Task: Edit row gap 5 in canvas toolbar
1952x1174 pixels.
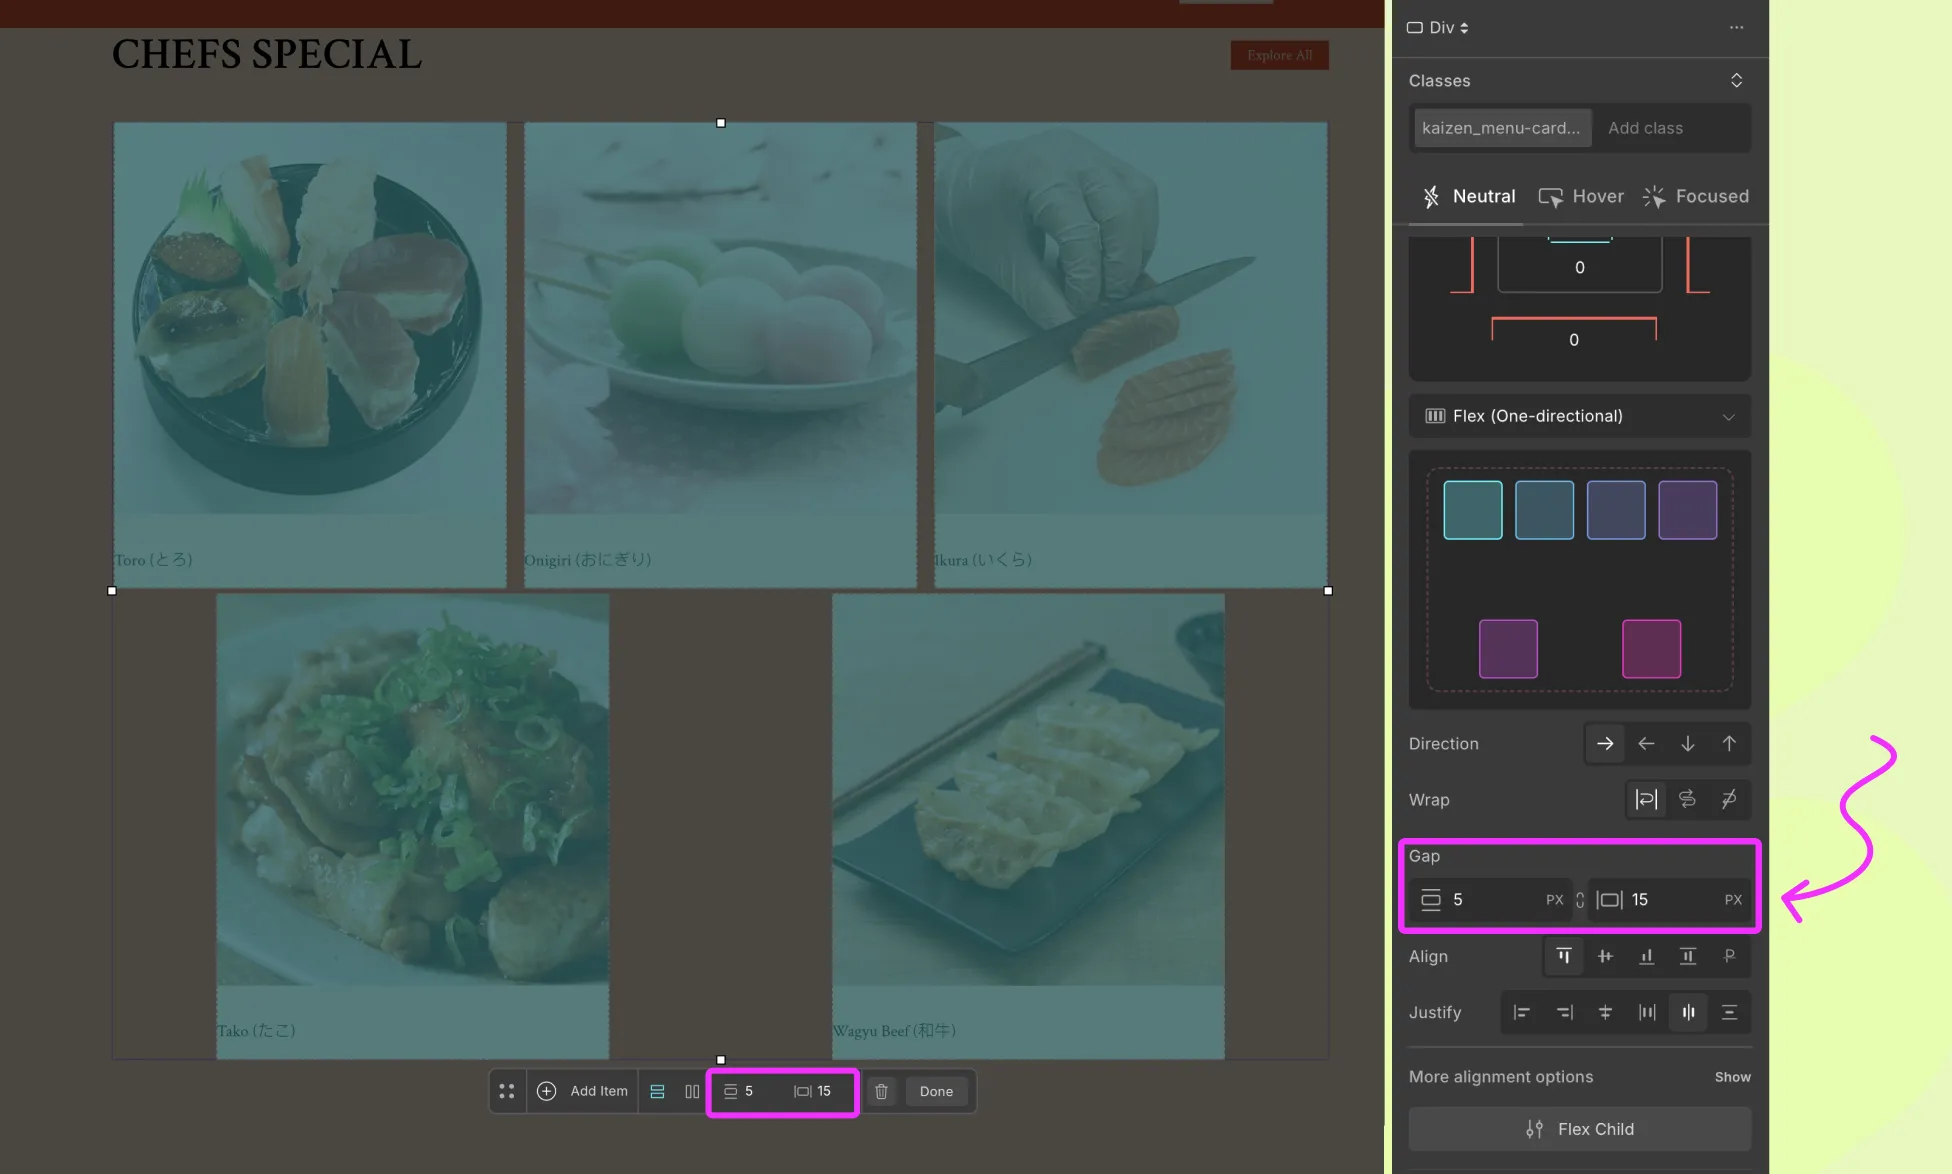Action: (739, 1091)
